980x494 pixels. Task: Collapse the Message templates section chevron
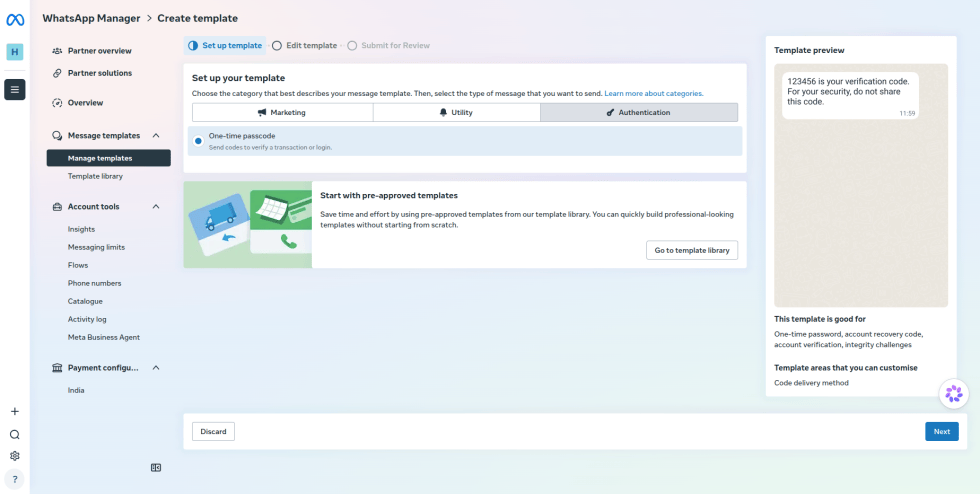(156, 136)
